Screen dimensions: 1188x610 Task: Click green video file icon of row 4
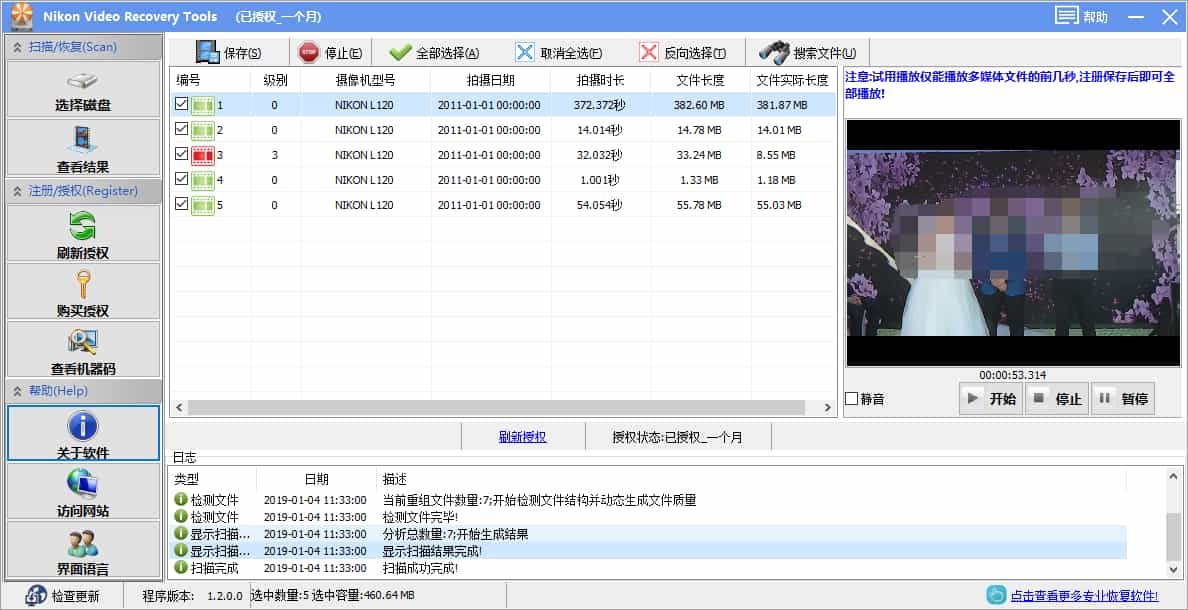202,180
